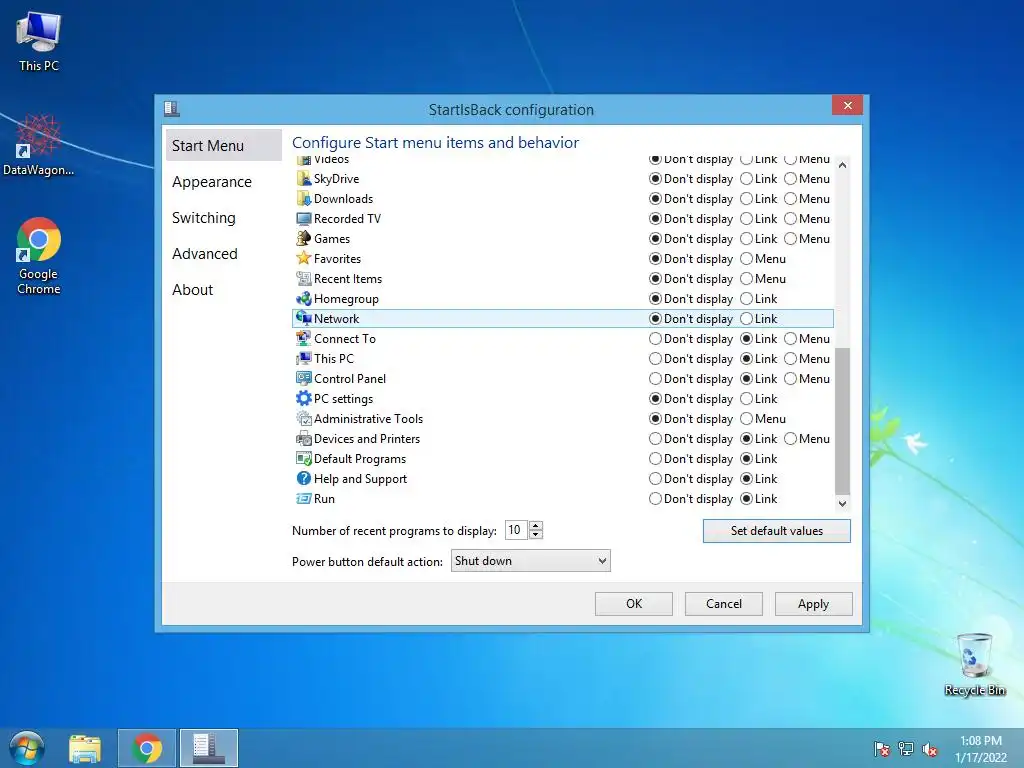Click the SkyDrive folder icon

tap(304, 179)
